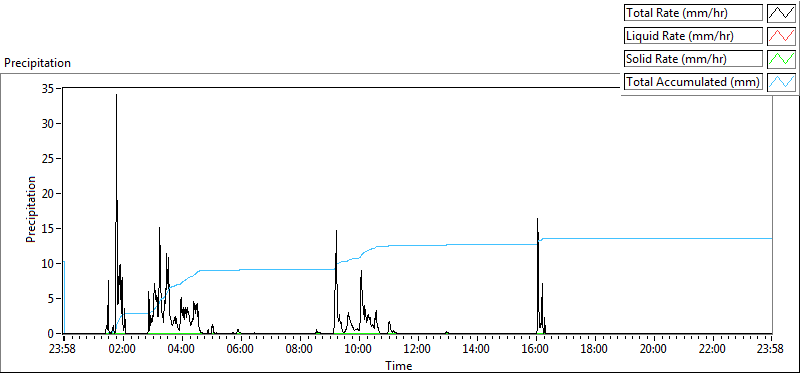Click the 18:00 time tick label
The height and width of the screenshot is (373, 800).
[x=594, y=350]
